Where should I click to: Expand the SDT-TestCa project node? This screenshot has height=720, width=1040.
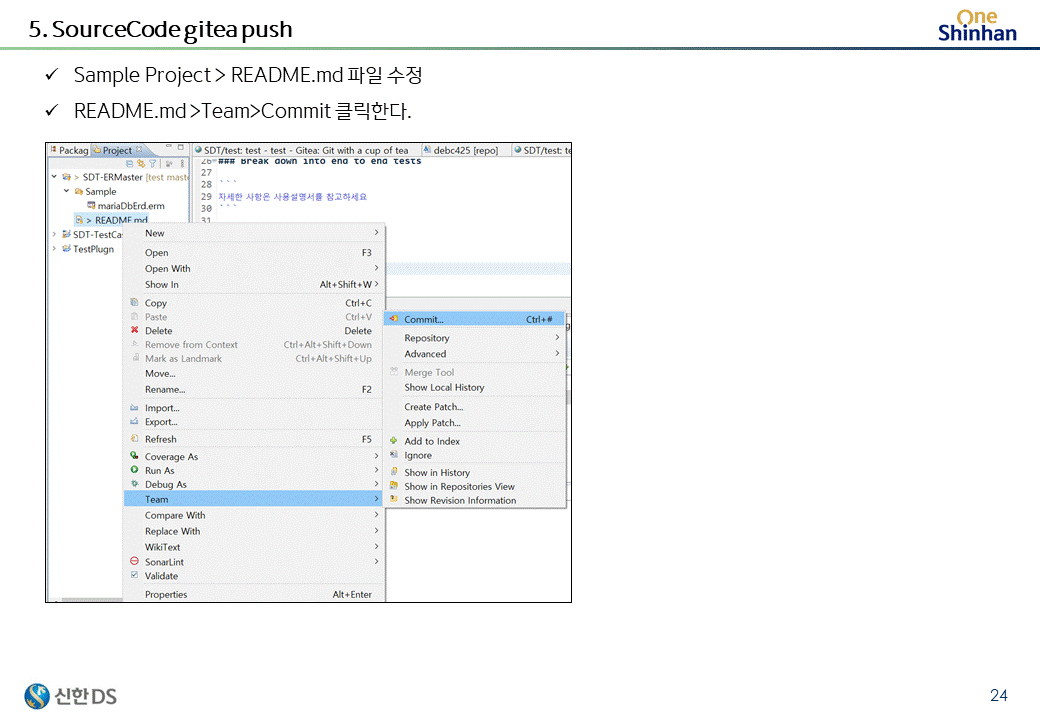click(54, 234)
